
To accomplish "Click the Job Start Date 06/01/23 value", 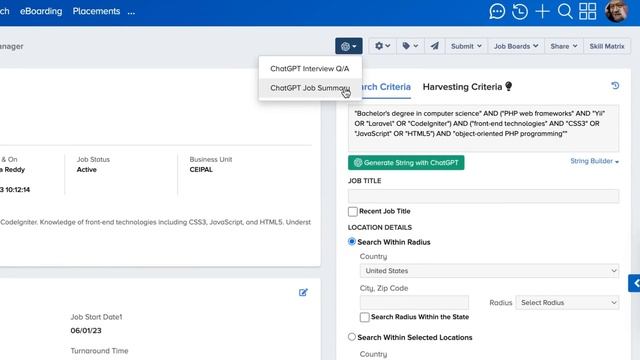I will [86, 331].
